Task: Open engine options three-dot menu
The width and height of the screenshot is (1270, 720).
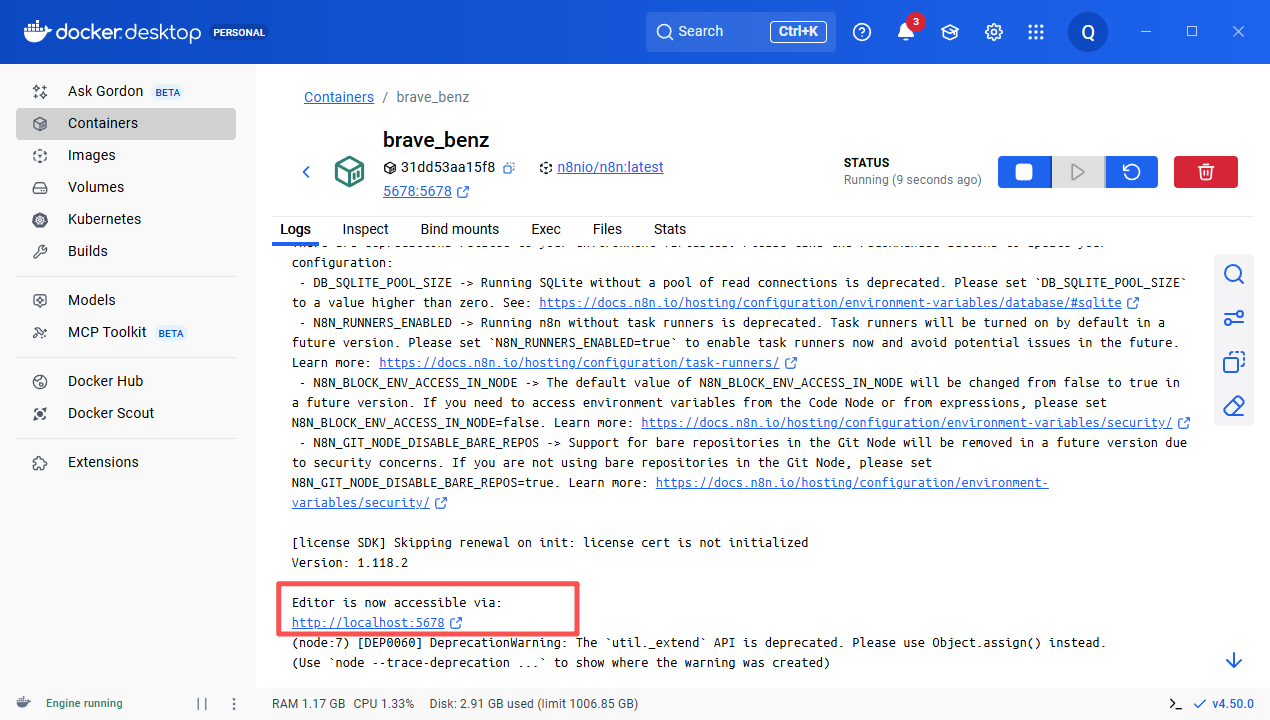Action: point(234,703)
